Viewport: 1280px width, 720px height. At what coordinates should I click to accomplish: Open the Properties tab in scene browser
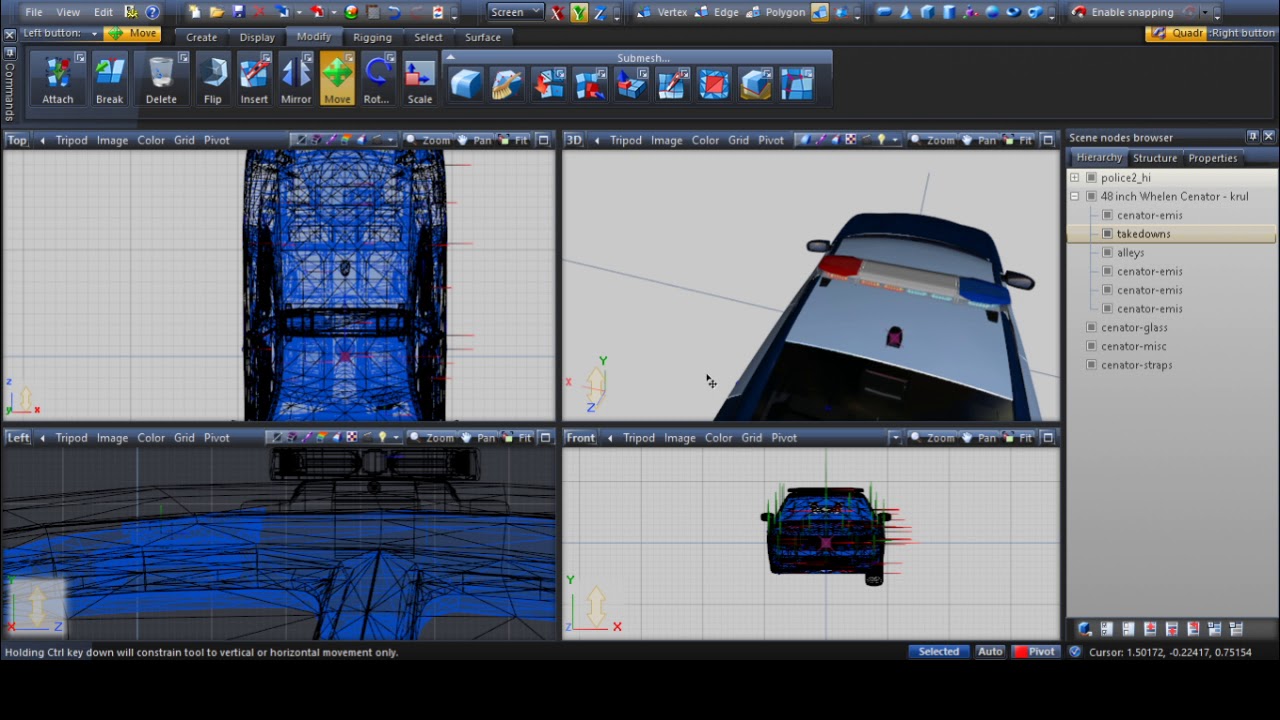1212,158
